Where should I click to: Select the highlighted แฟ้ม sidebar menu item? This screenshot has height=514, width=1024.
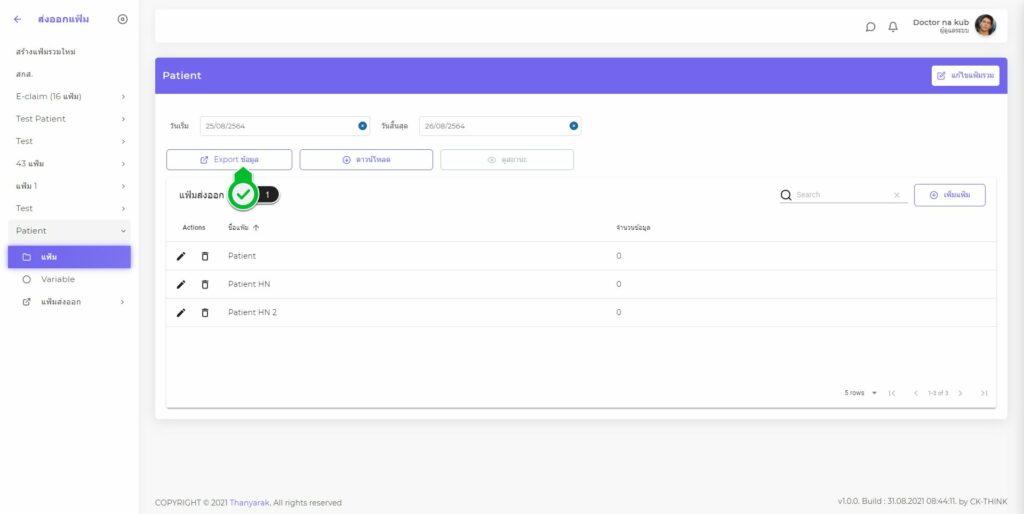pyautogui.click(x=68, y=257)
